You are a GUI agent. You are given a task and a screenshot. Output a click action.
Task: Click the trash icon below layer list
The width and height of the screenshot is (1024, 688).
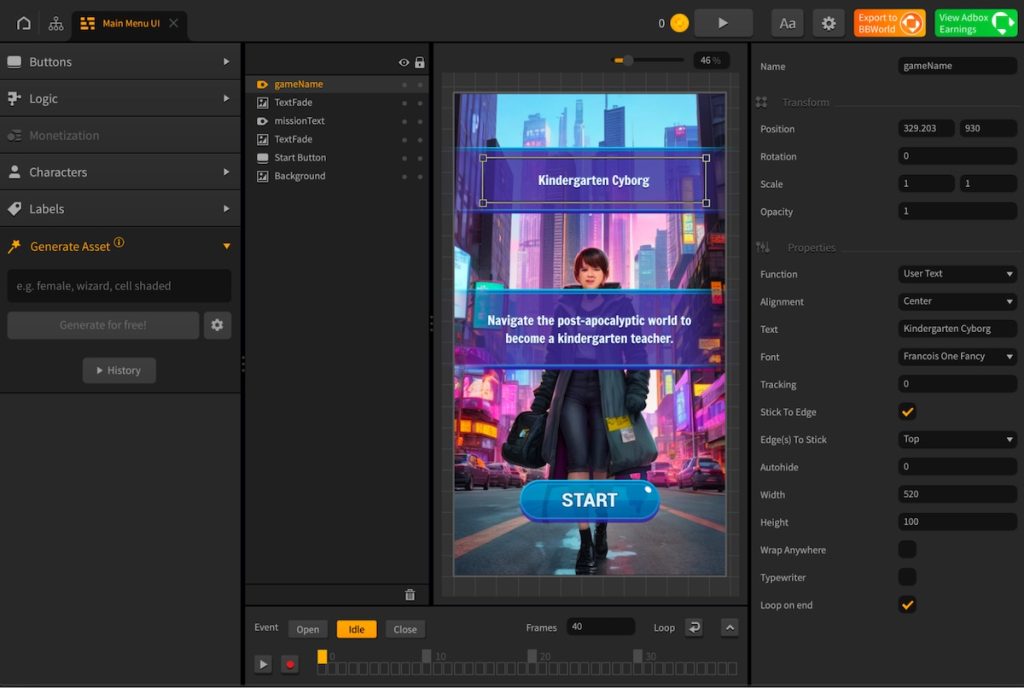(410, 595)
